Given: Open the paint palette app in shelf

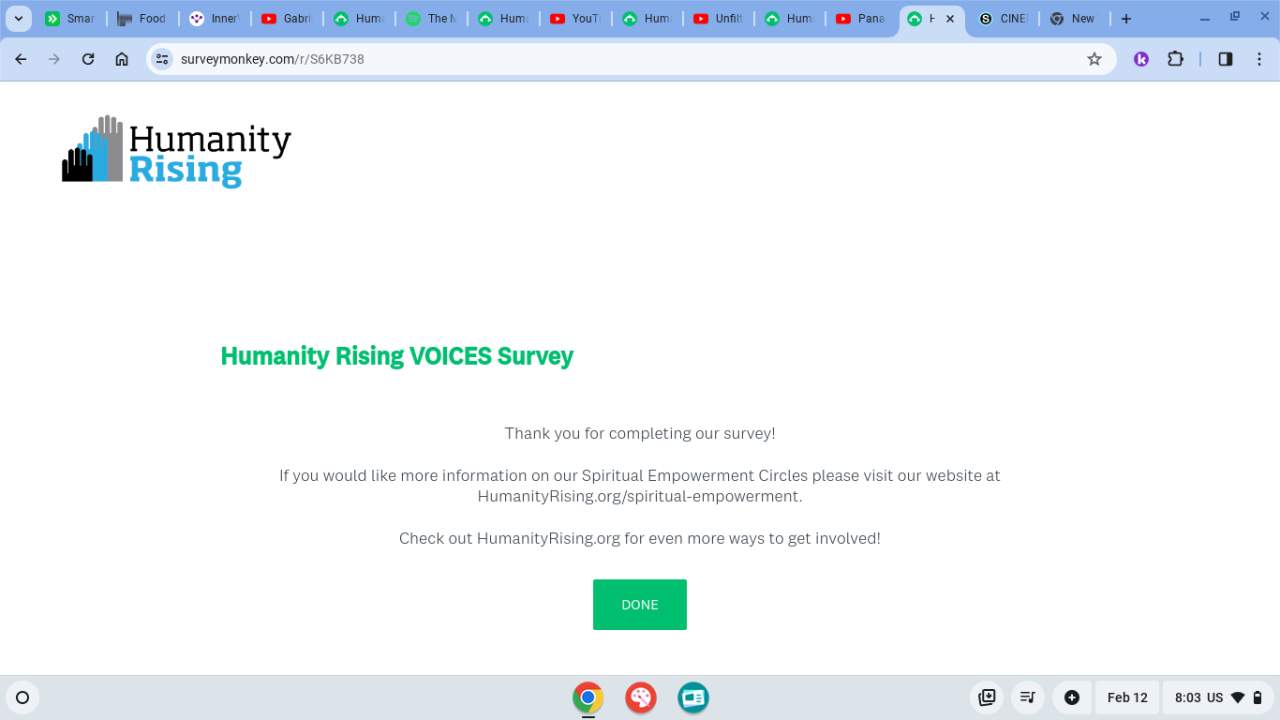Looking at the screenshot, I should coord(640,697).
